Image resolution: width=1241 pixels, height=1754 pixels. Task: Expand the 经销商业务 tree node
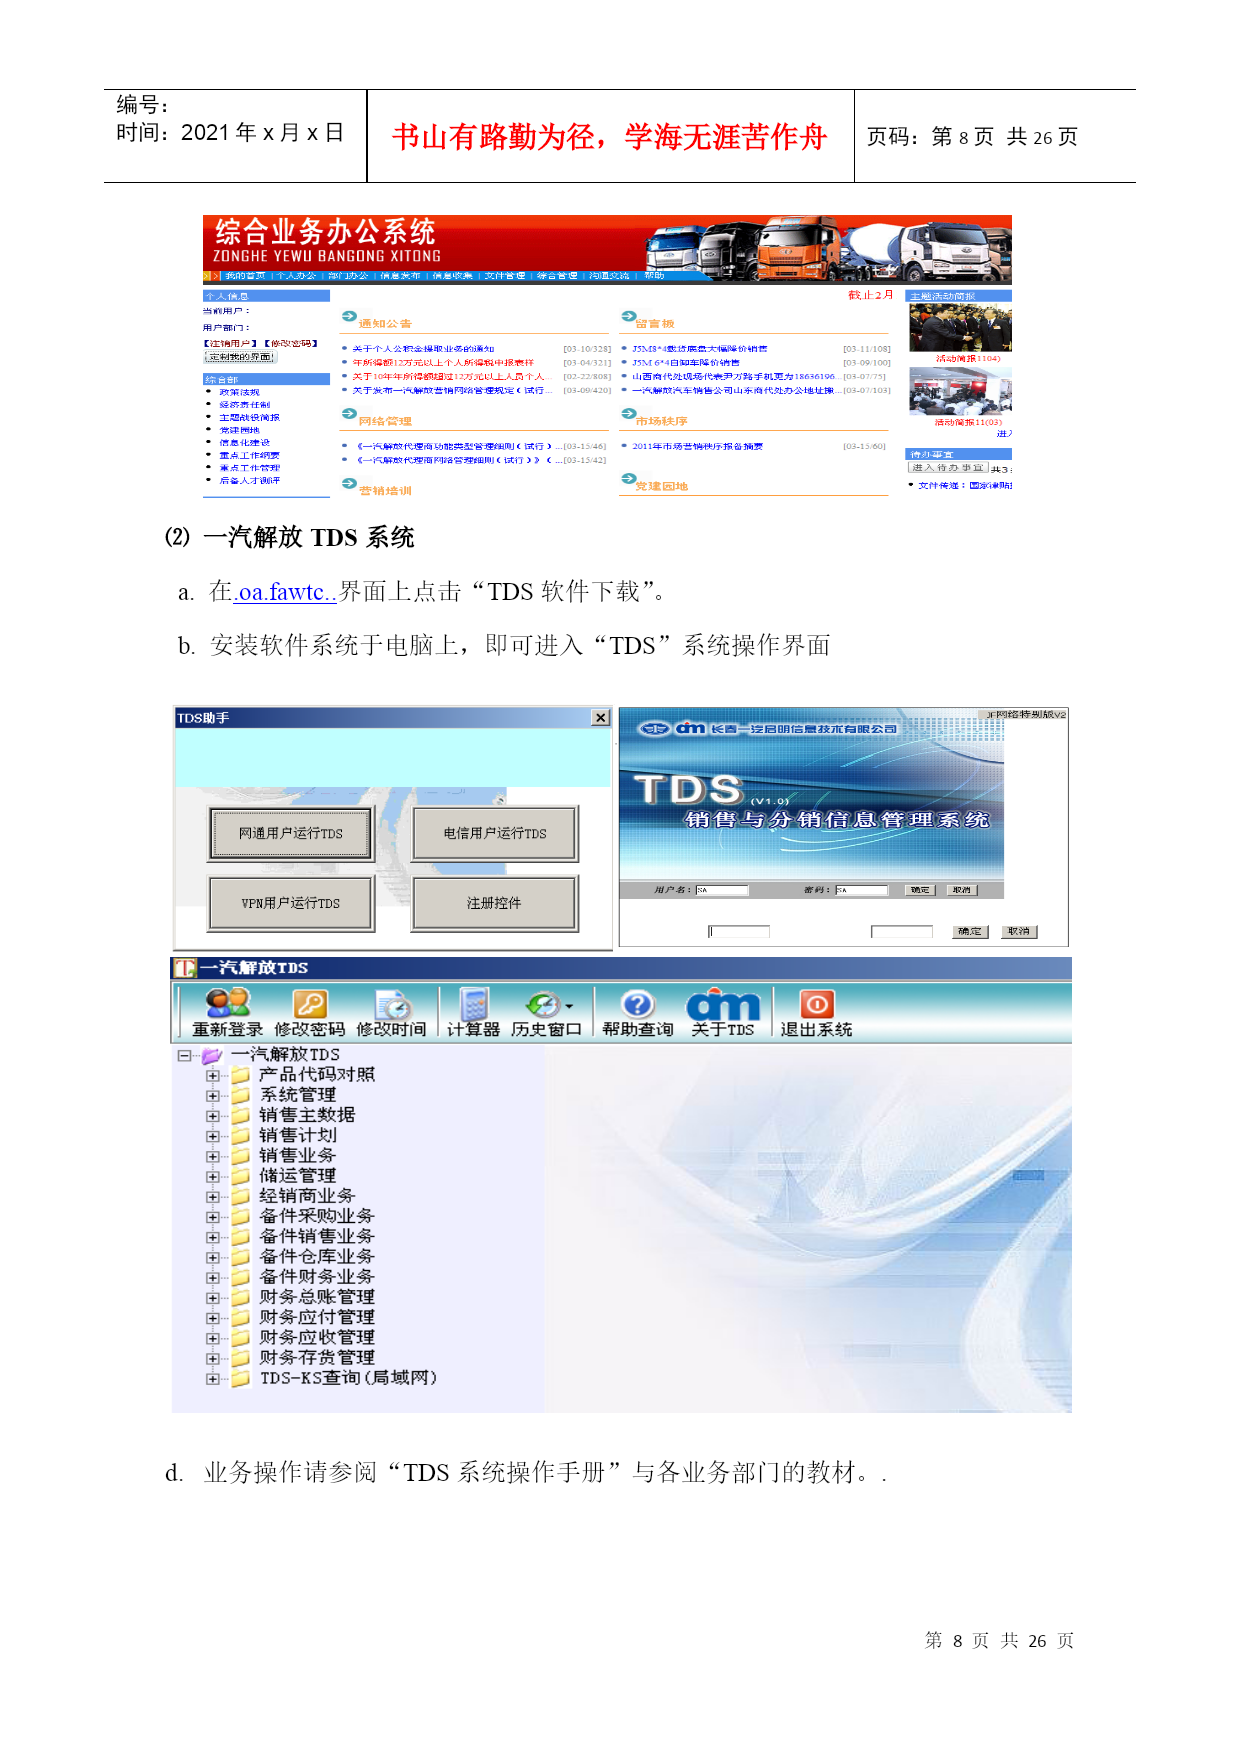pos(212,1197)
